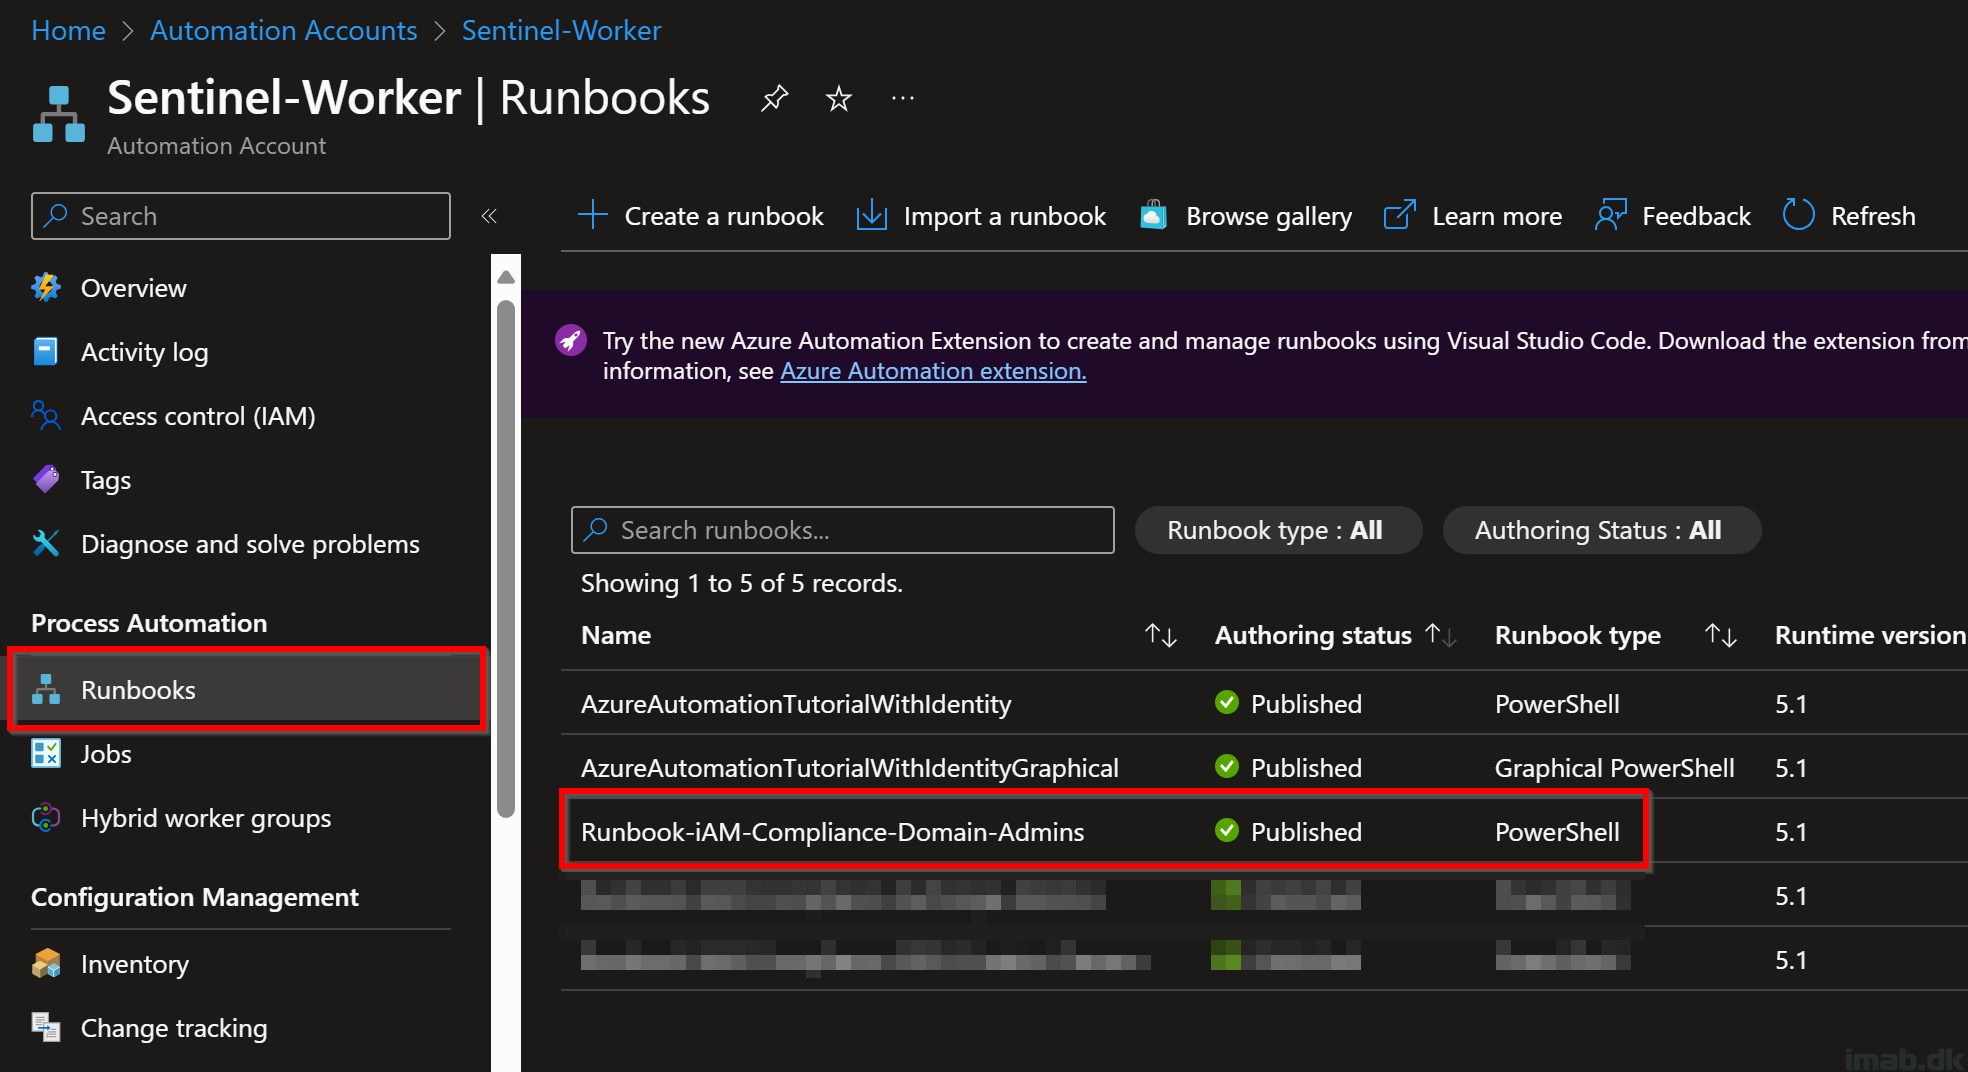Click Feedback button label
The height and width of the screenshot is (1072, 1968).
click(x=1696, y=216)
